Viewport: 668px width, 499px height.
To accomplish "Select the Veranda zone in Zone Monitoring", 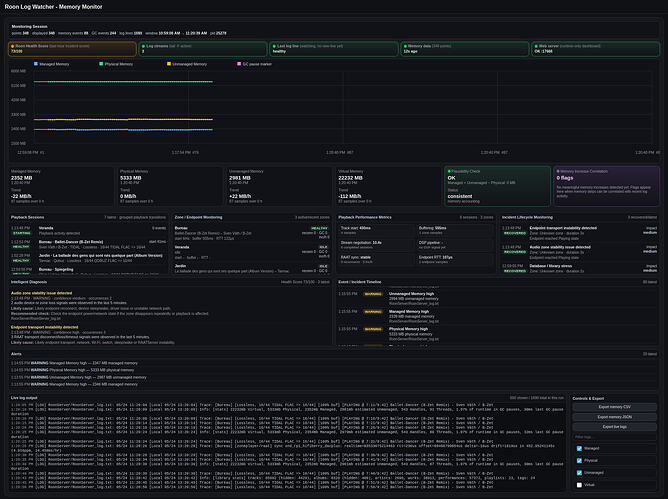I will point(251,252).
